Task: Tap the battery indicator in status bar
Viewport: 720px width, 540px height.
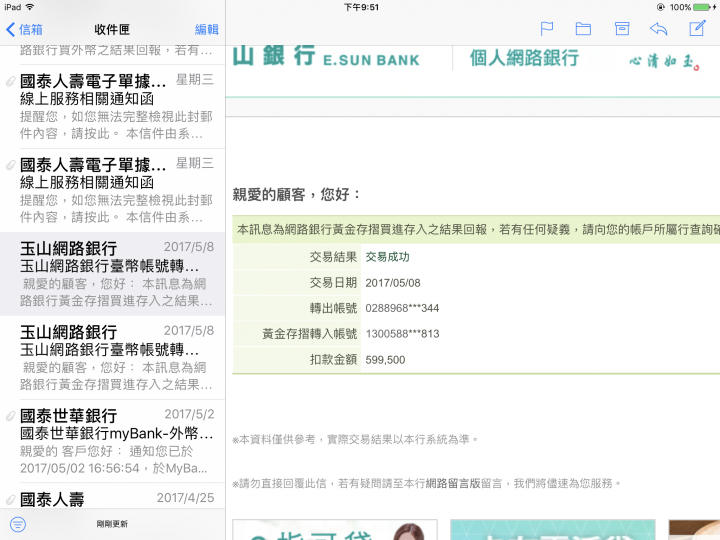Action: click(x=701, y=7)
